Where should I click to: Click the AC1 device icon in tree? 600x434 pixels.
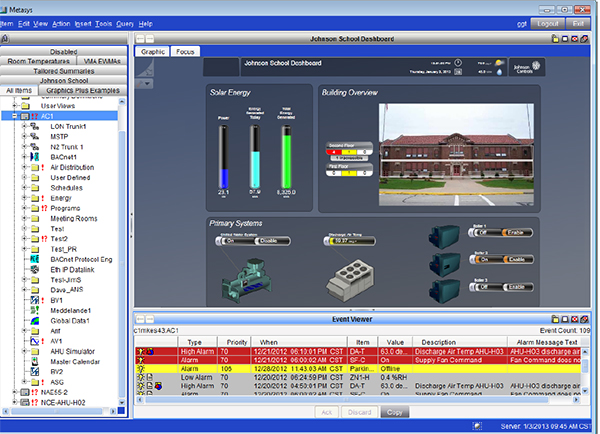[23, 115]
